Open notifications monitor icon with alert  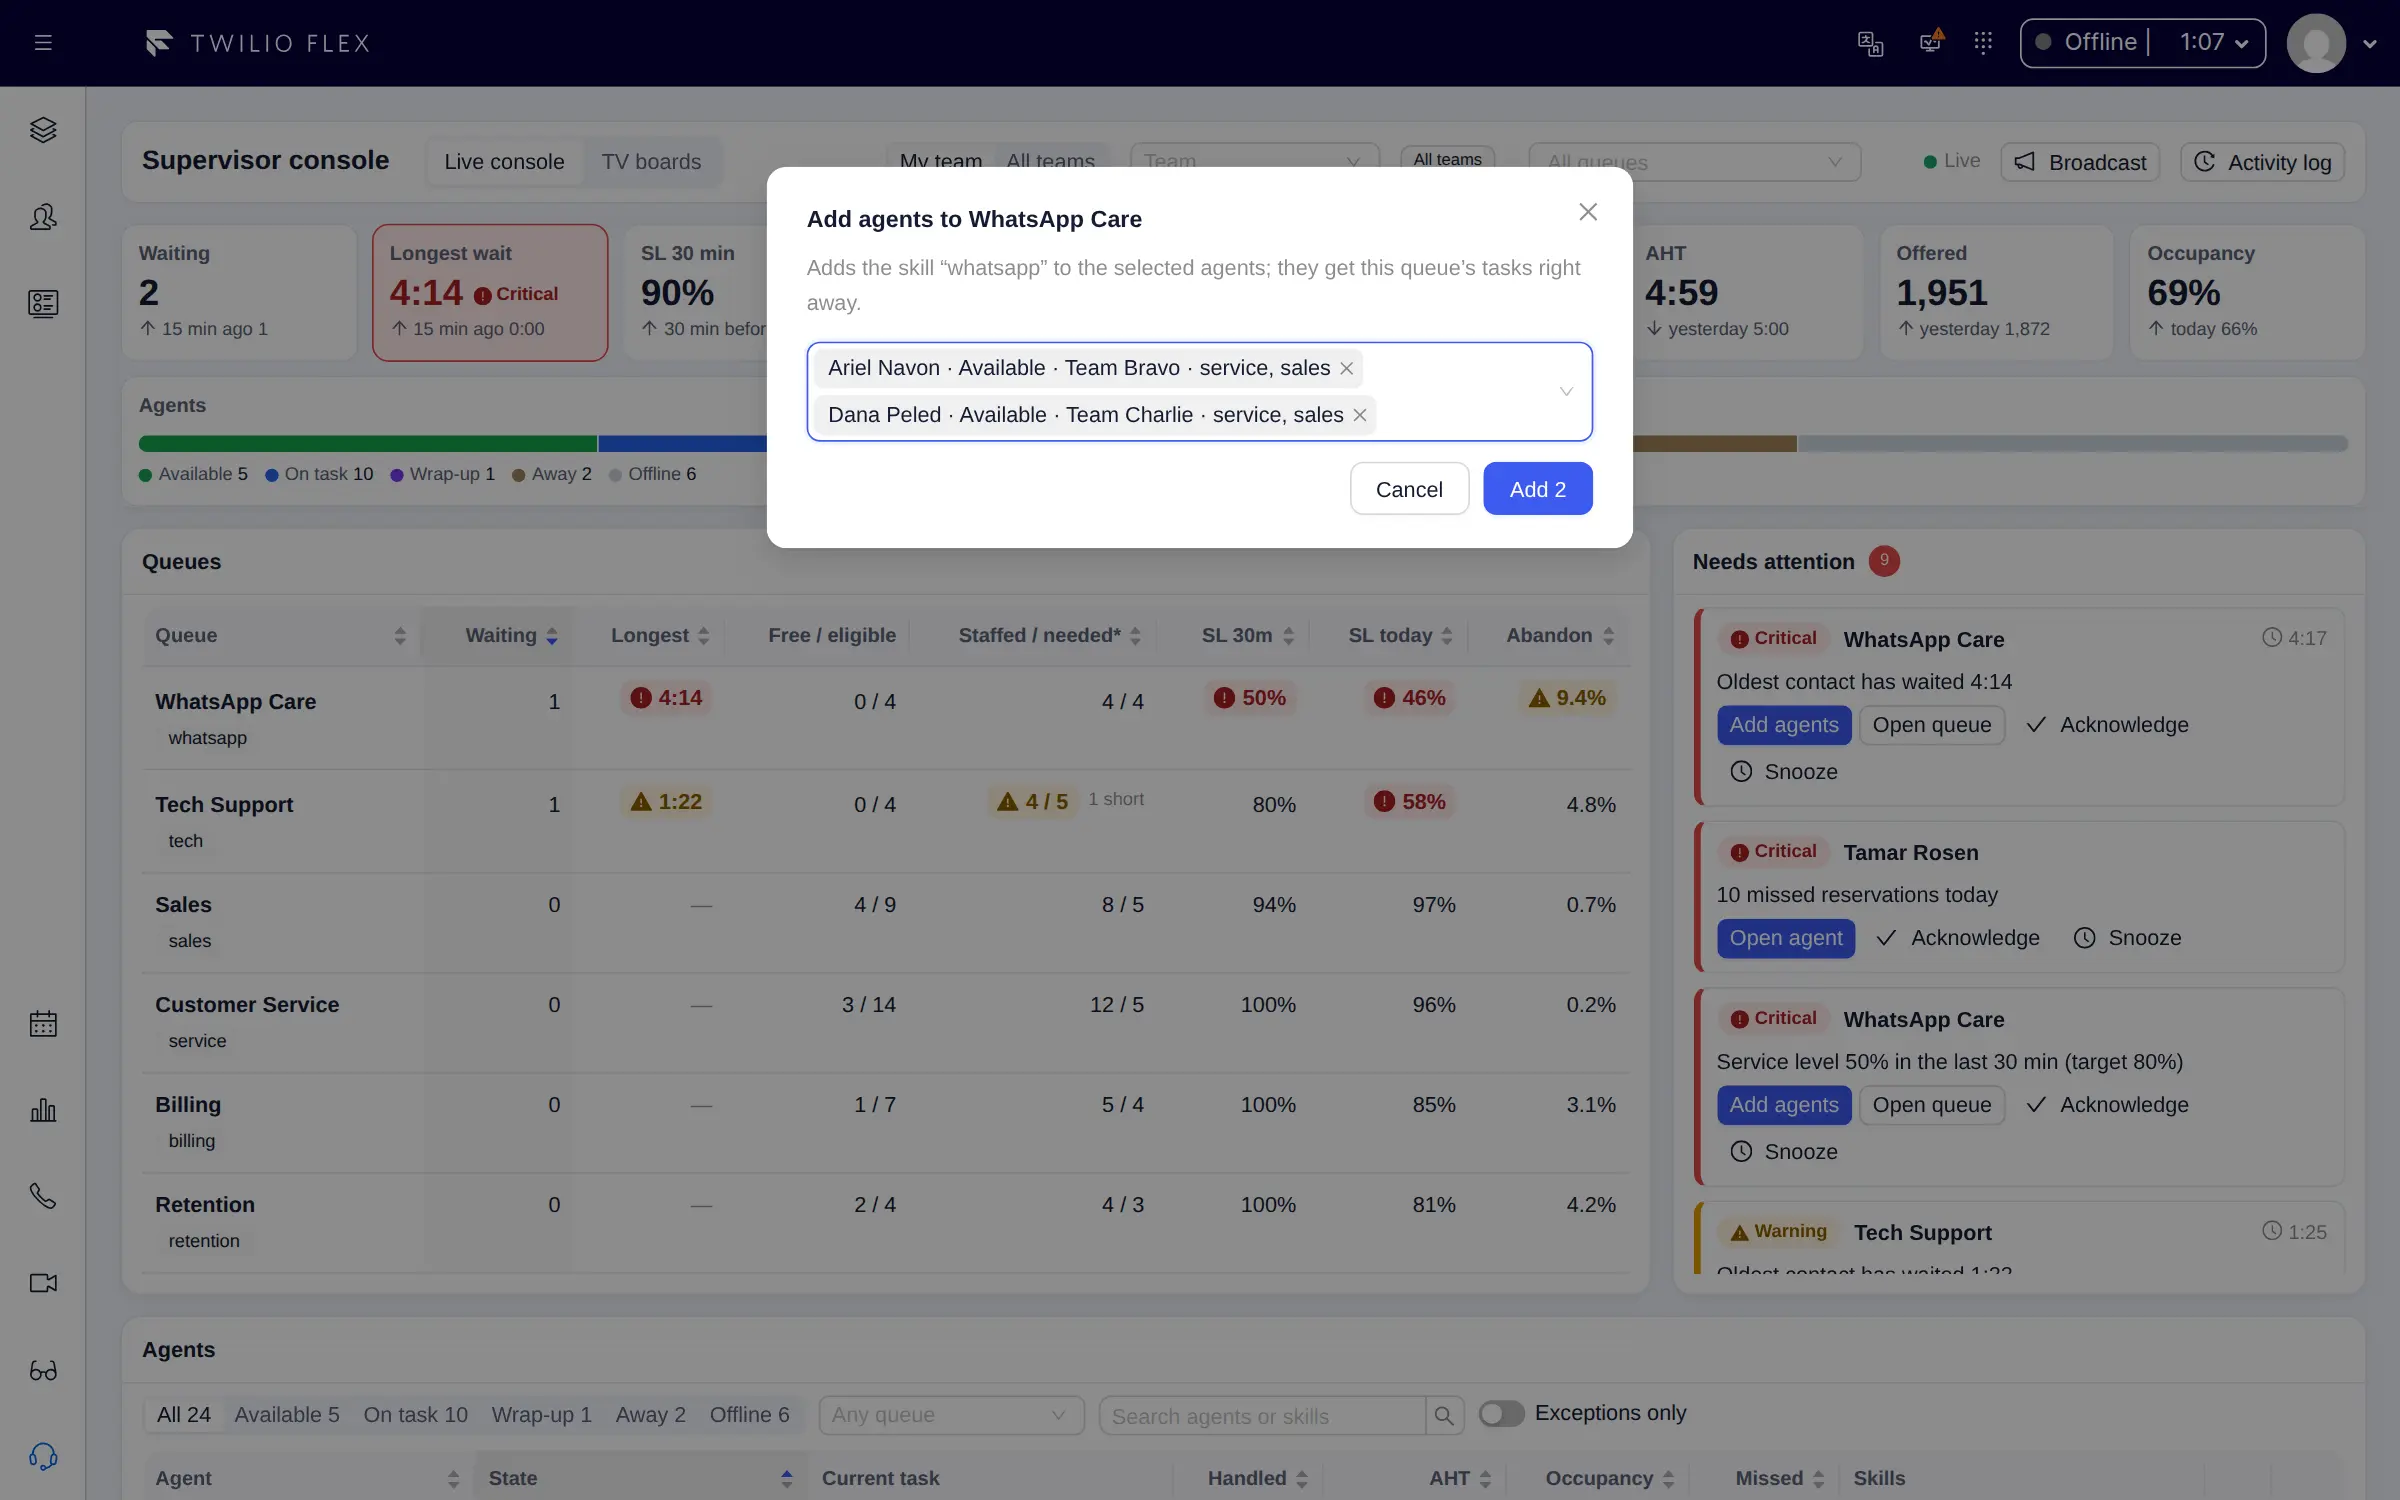pyautogui.click(x=1931, y=42)
